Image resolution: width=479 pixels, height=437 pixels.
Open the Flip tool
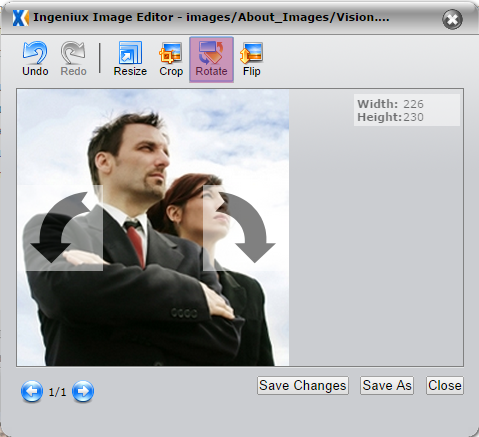point(252,59)
